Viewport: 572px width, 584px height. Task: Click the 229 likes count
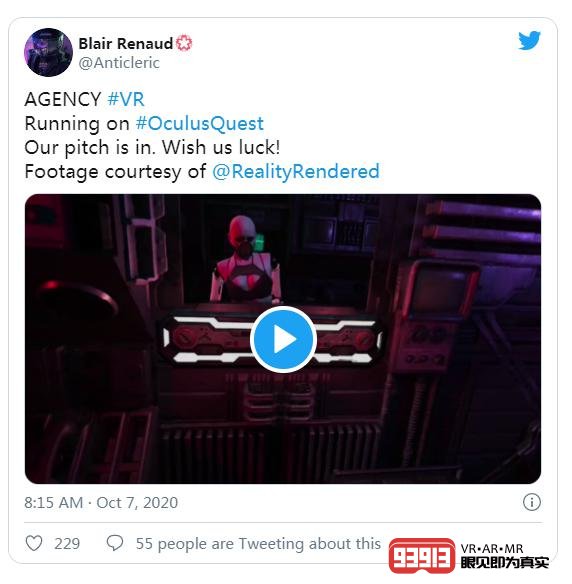(67, 543)
